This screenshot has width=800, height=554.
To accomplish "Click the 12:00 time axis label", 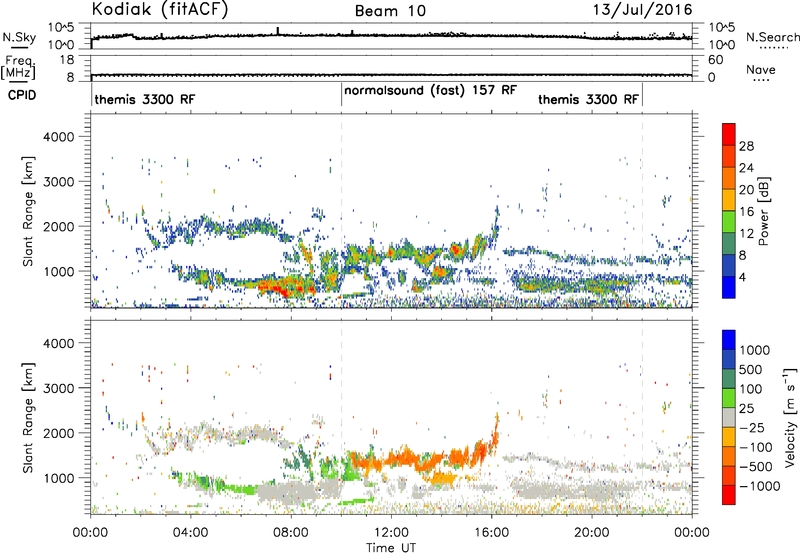I will pyautogui.click(x=391, y=533).
